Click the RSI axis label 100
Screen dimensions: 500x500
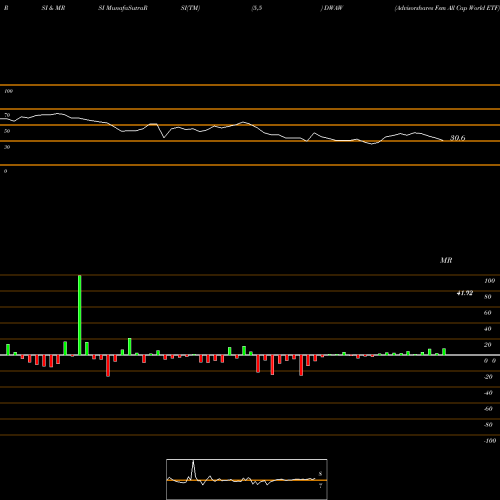[x=8, y=91]
